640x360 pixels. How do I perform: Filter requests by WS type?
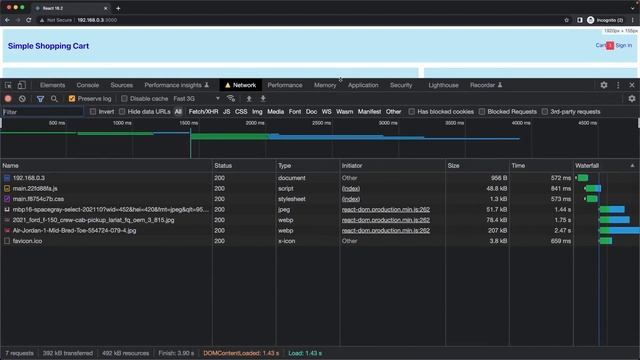tap(327, 112)
